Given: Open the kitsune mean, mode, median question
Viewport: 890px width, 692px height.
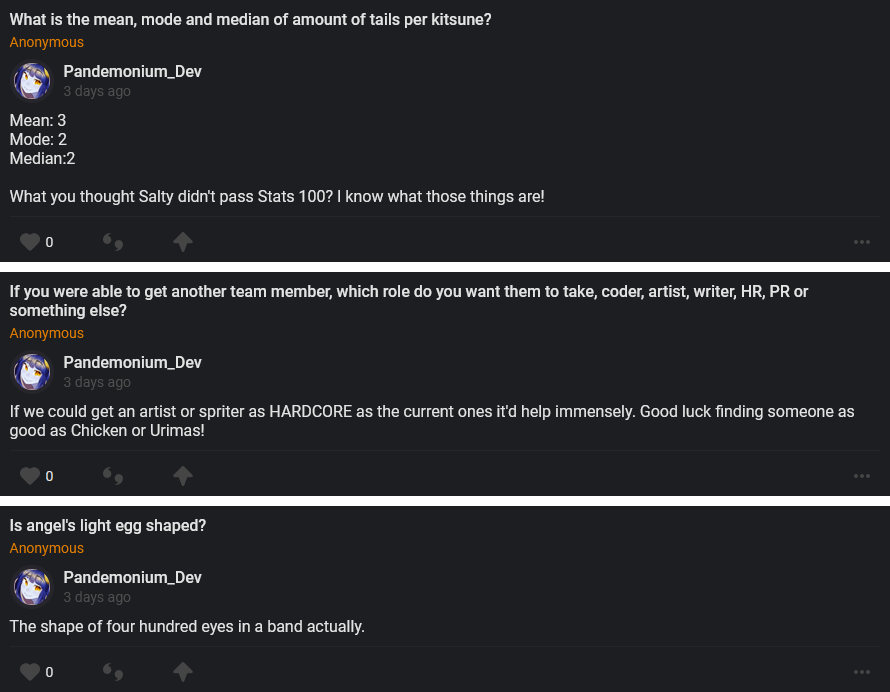Looking at the screenshot, I should [250, 20].
